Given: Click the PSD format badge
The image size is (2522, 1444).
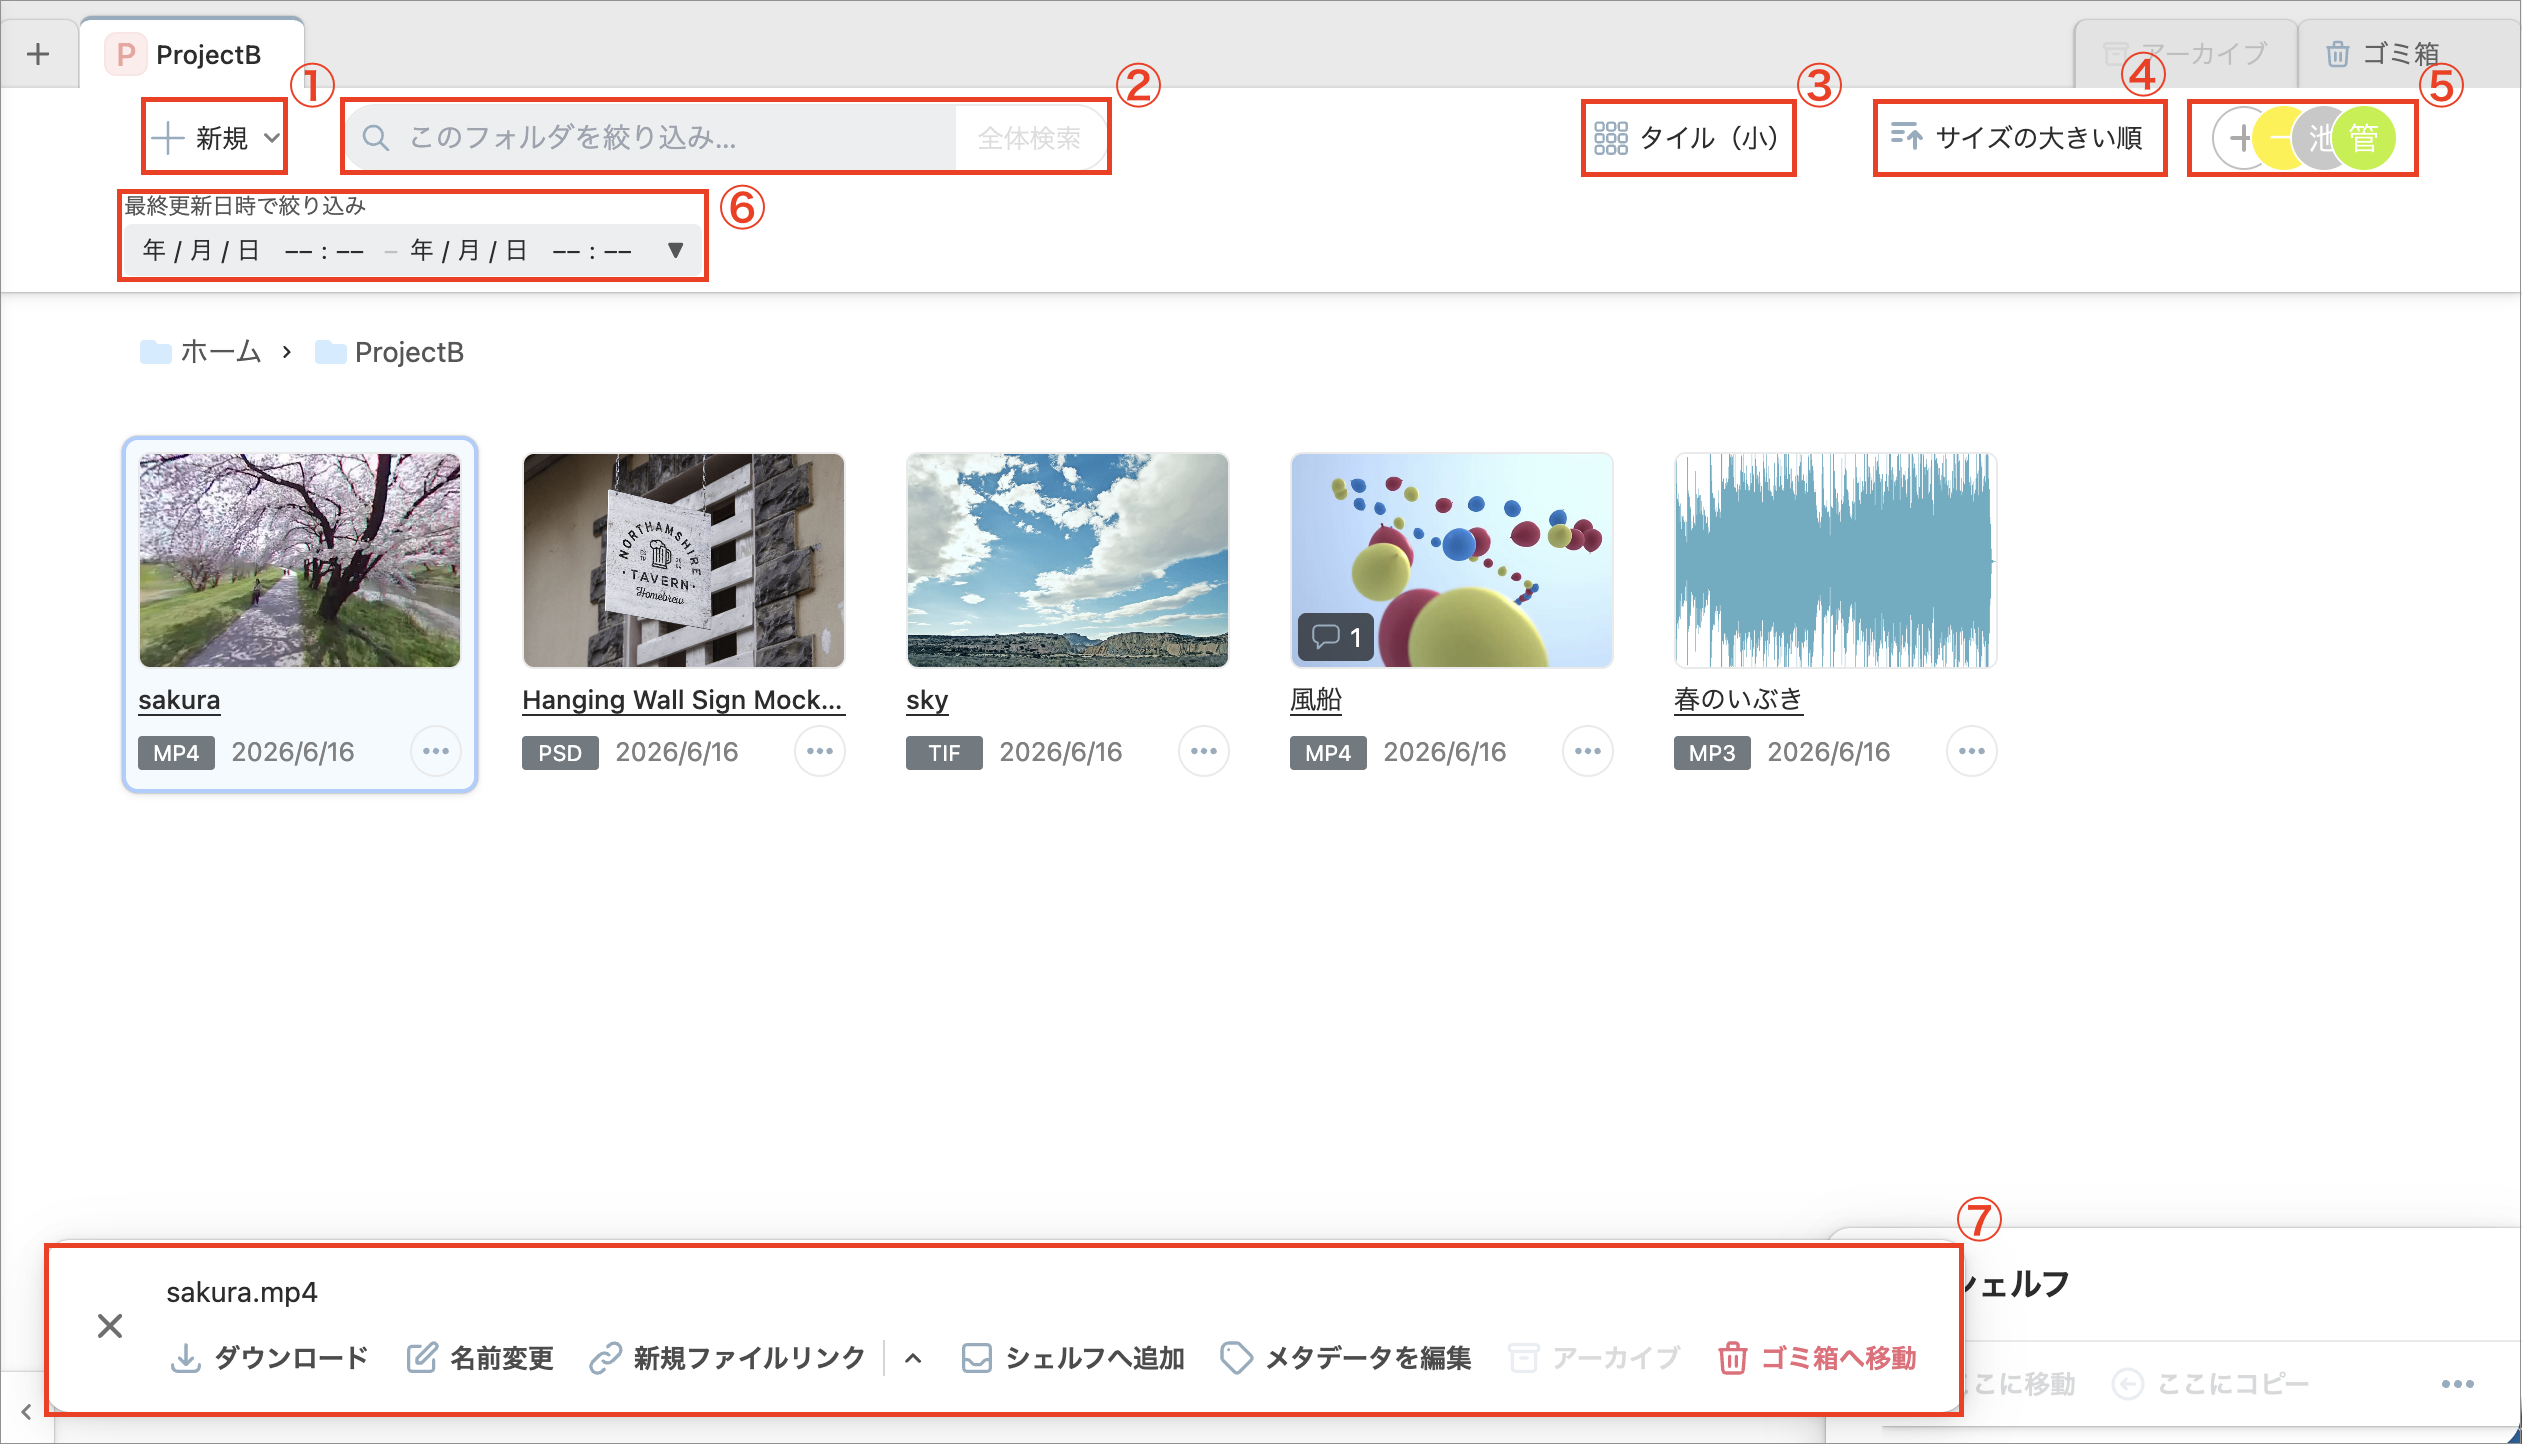Looking at the screenshot, I should (560, 752).
